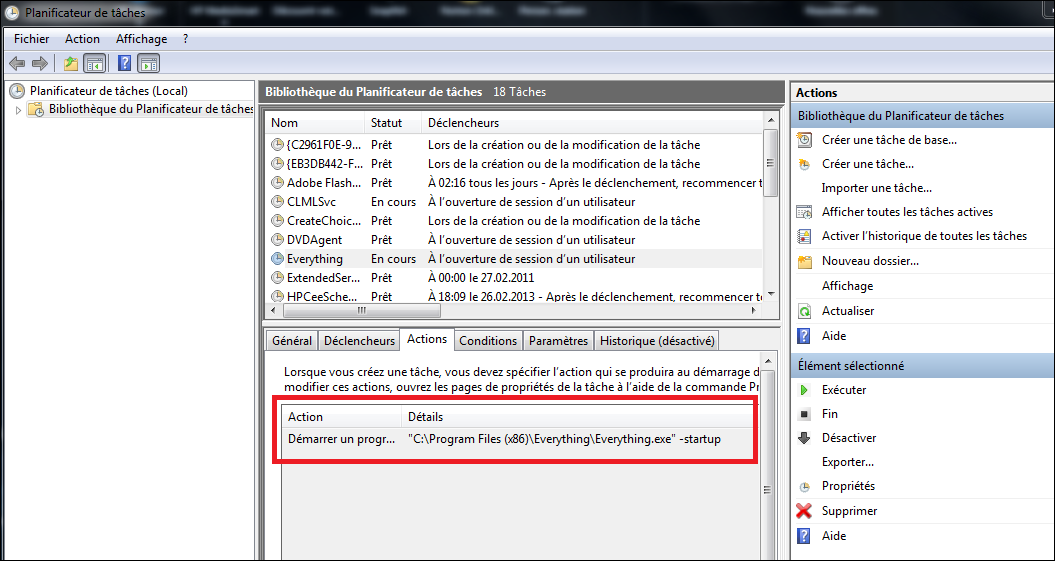Click the Nouveau dossier folder icon
1055x561 pixels.
coord(804,262)
